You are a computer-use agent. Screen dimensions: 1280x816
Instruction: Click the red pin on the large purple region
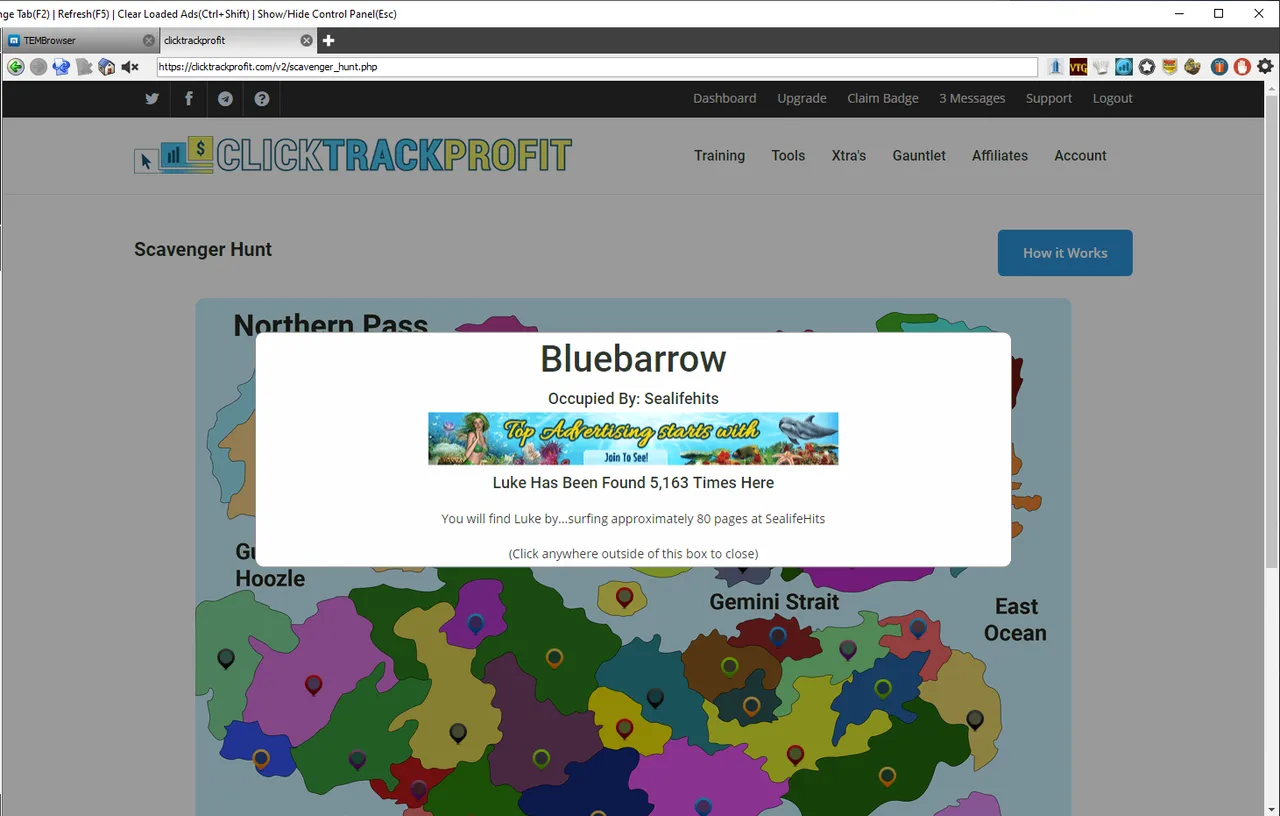[313, 685]
